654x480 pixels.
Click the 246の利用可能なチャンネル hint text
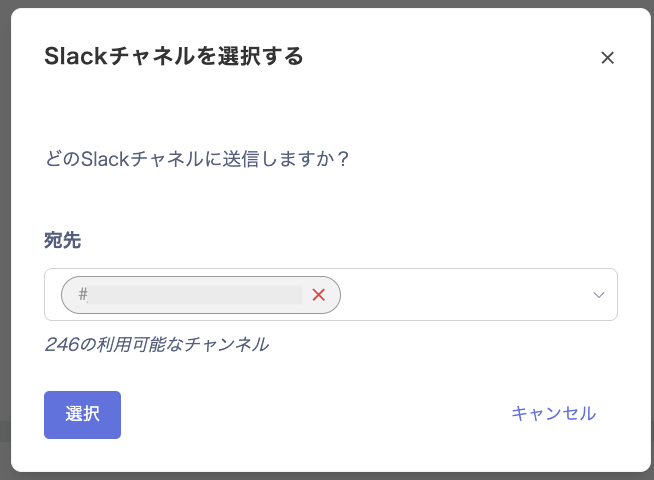156,344
